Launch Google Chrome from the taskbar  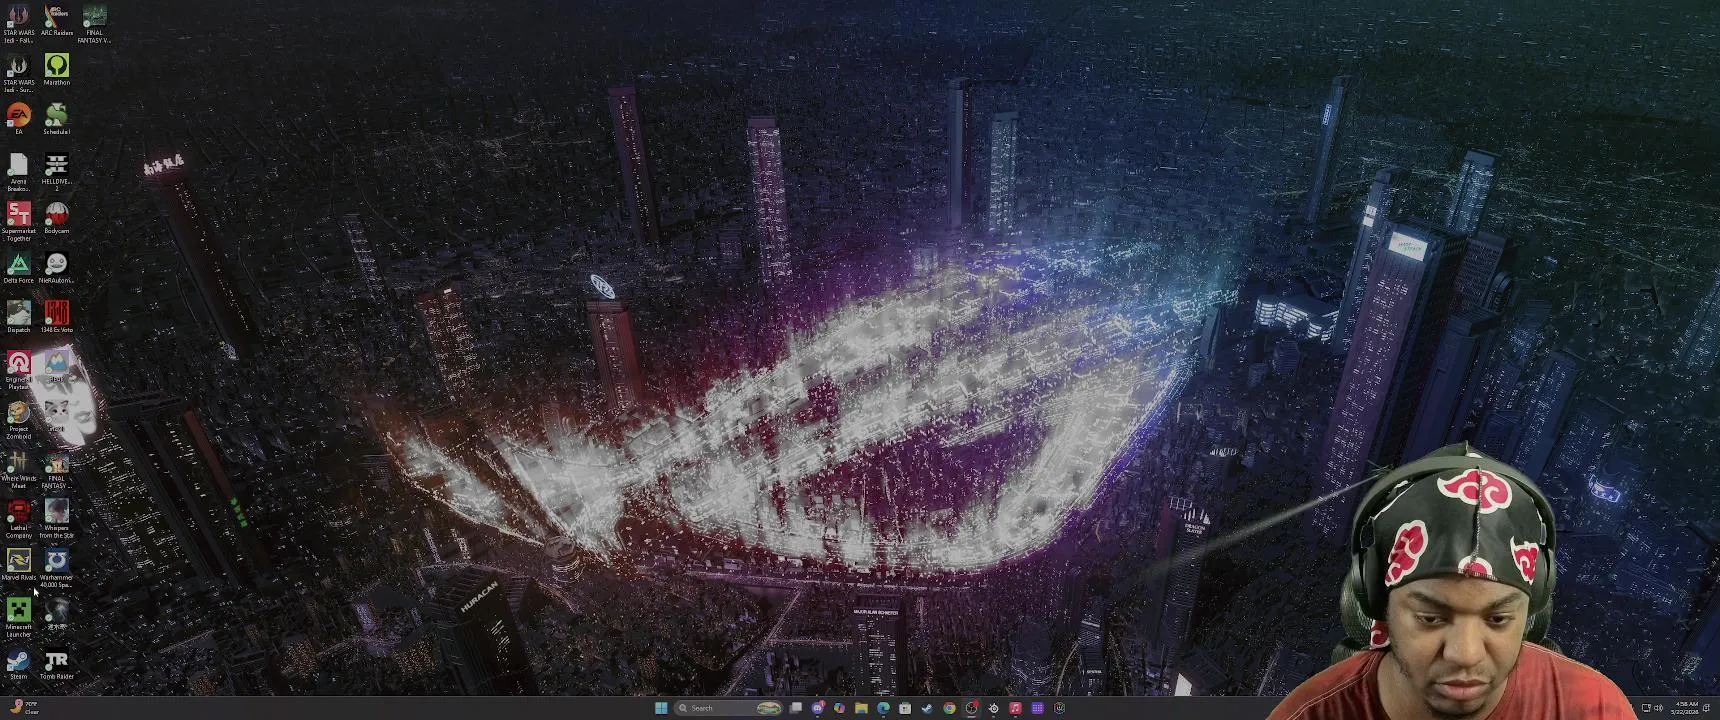click(x=949, y=708)
